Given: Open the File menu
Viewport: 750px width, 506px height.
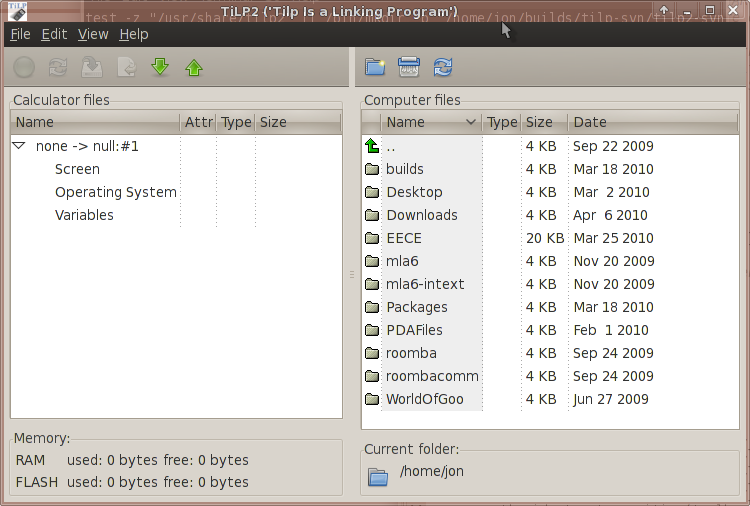Looking at the screenshot, I should [20, 34].
